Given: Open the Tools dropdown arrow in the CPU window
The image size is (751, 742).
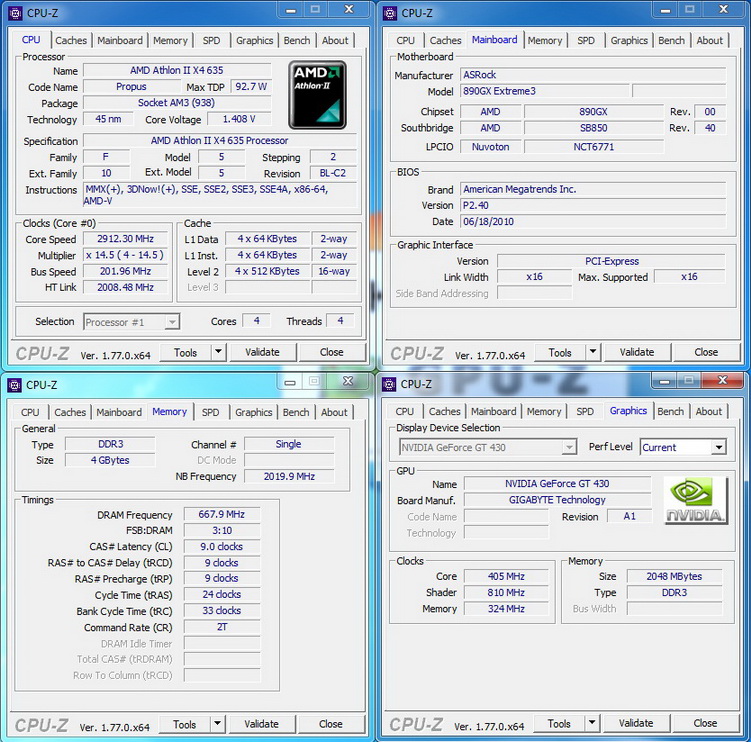Looking at the screenshot, I should tap(218, 352).
